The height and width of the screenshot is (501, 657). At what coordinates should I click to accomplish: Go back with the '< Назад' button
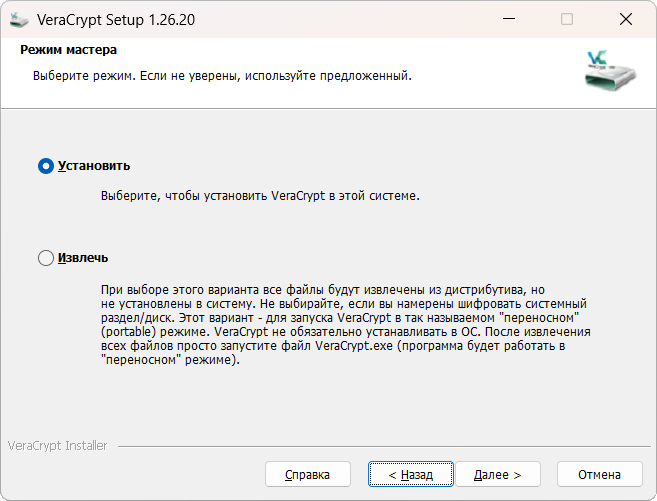[410, 474]
